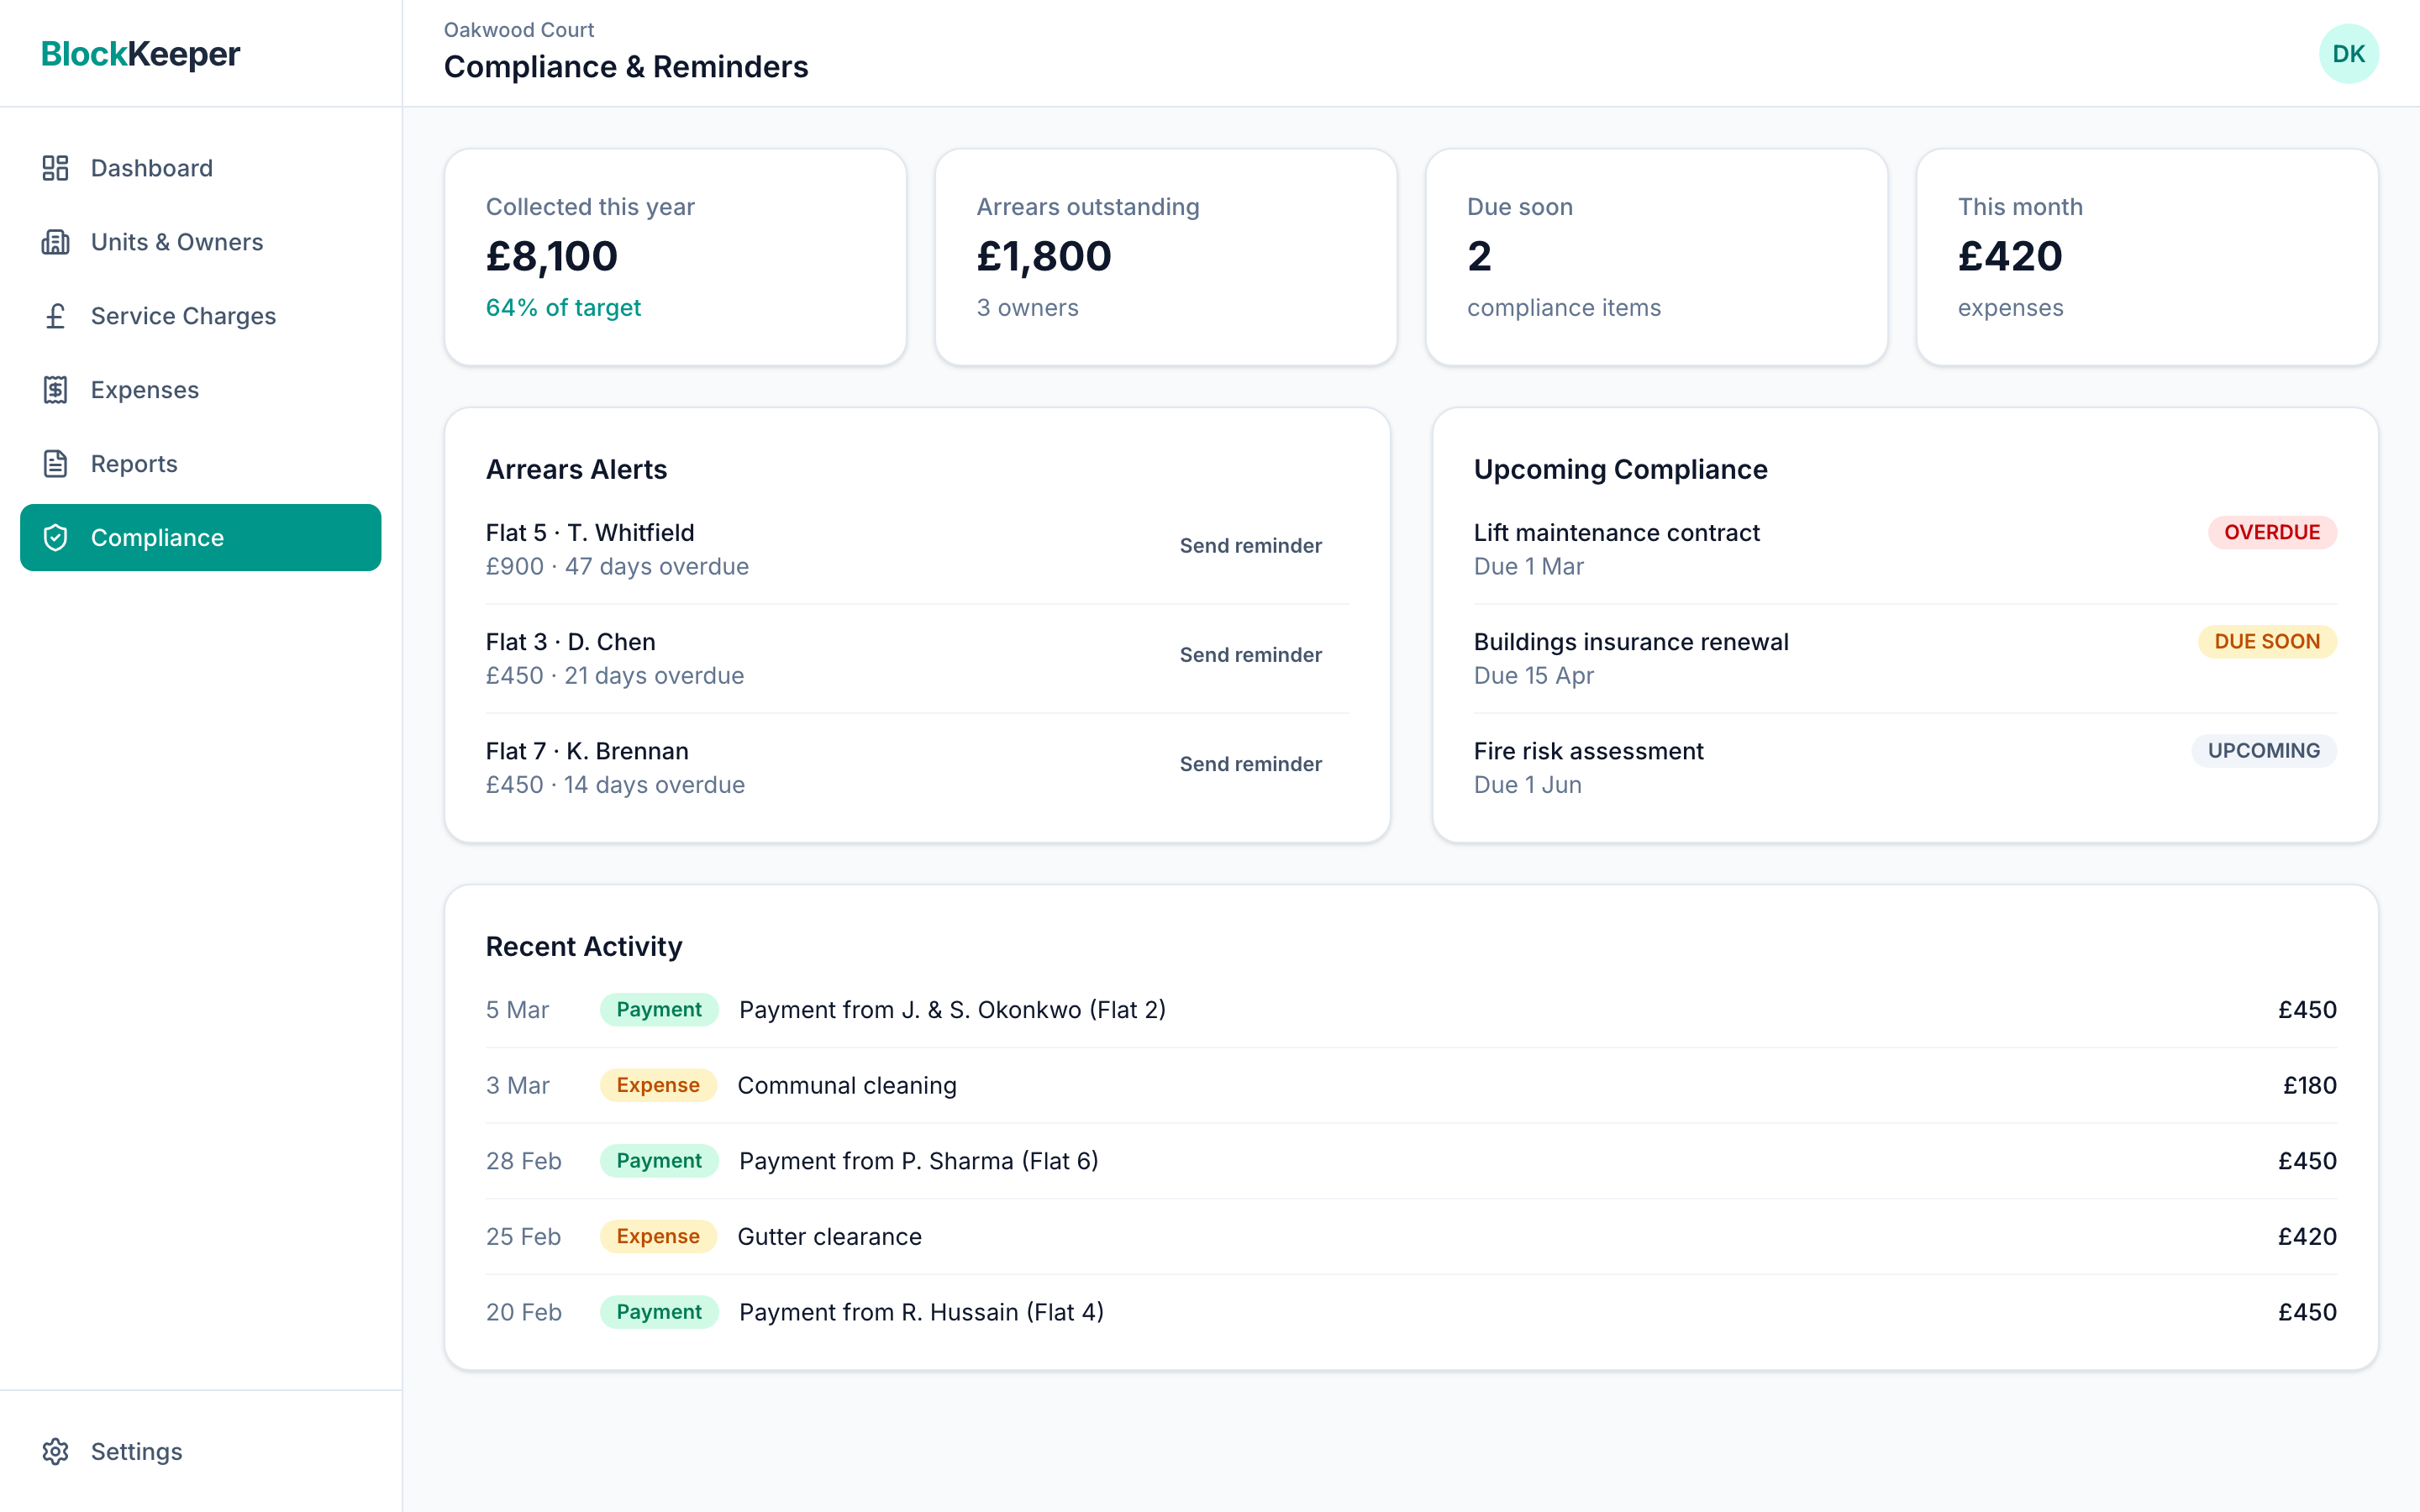2420x1512 pixels.
Task: Select the Reports document icon
Action: [56, 463]
